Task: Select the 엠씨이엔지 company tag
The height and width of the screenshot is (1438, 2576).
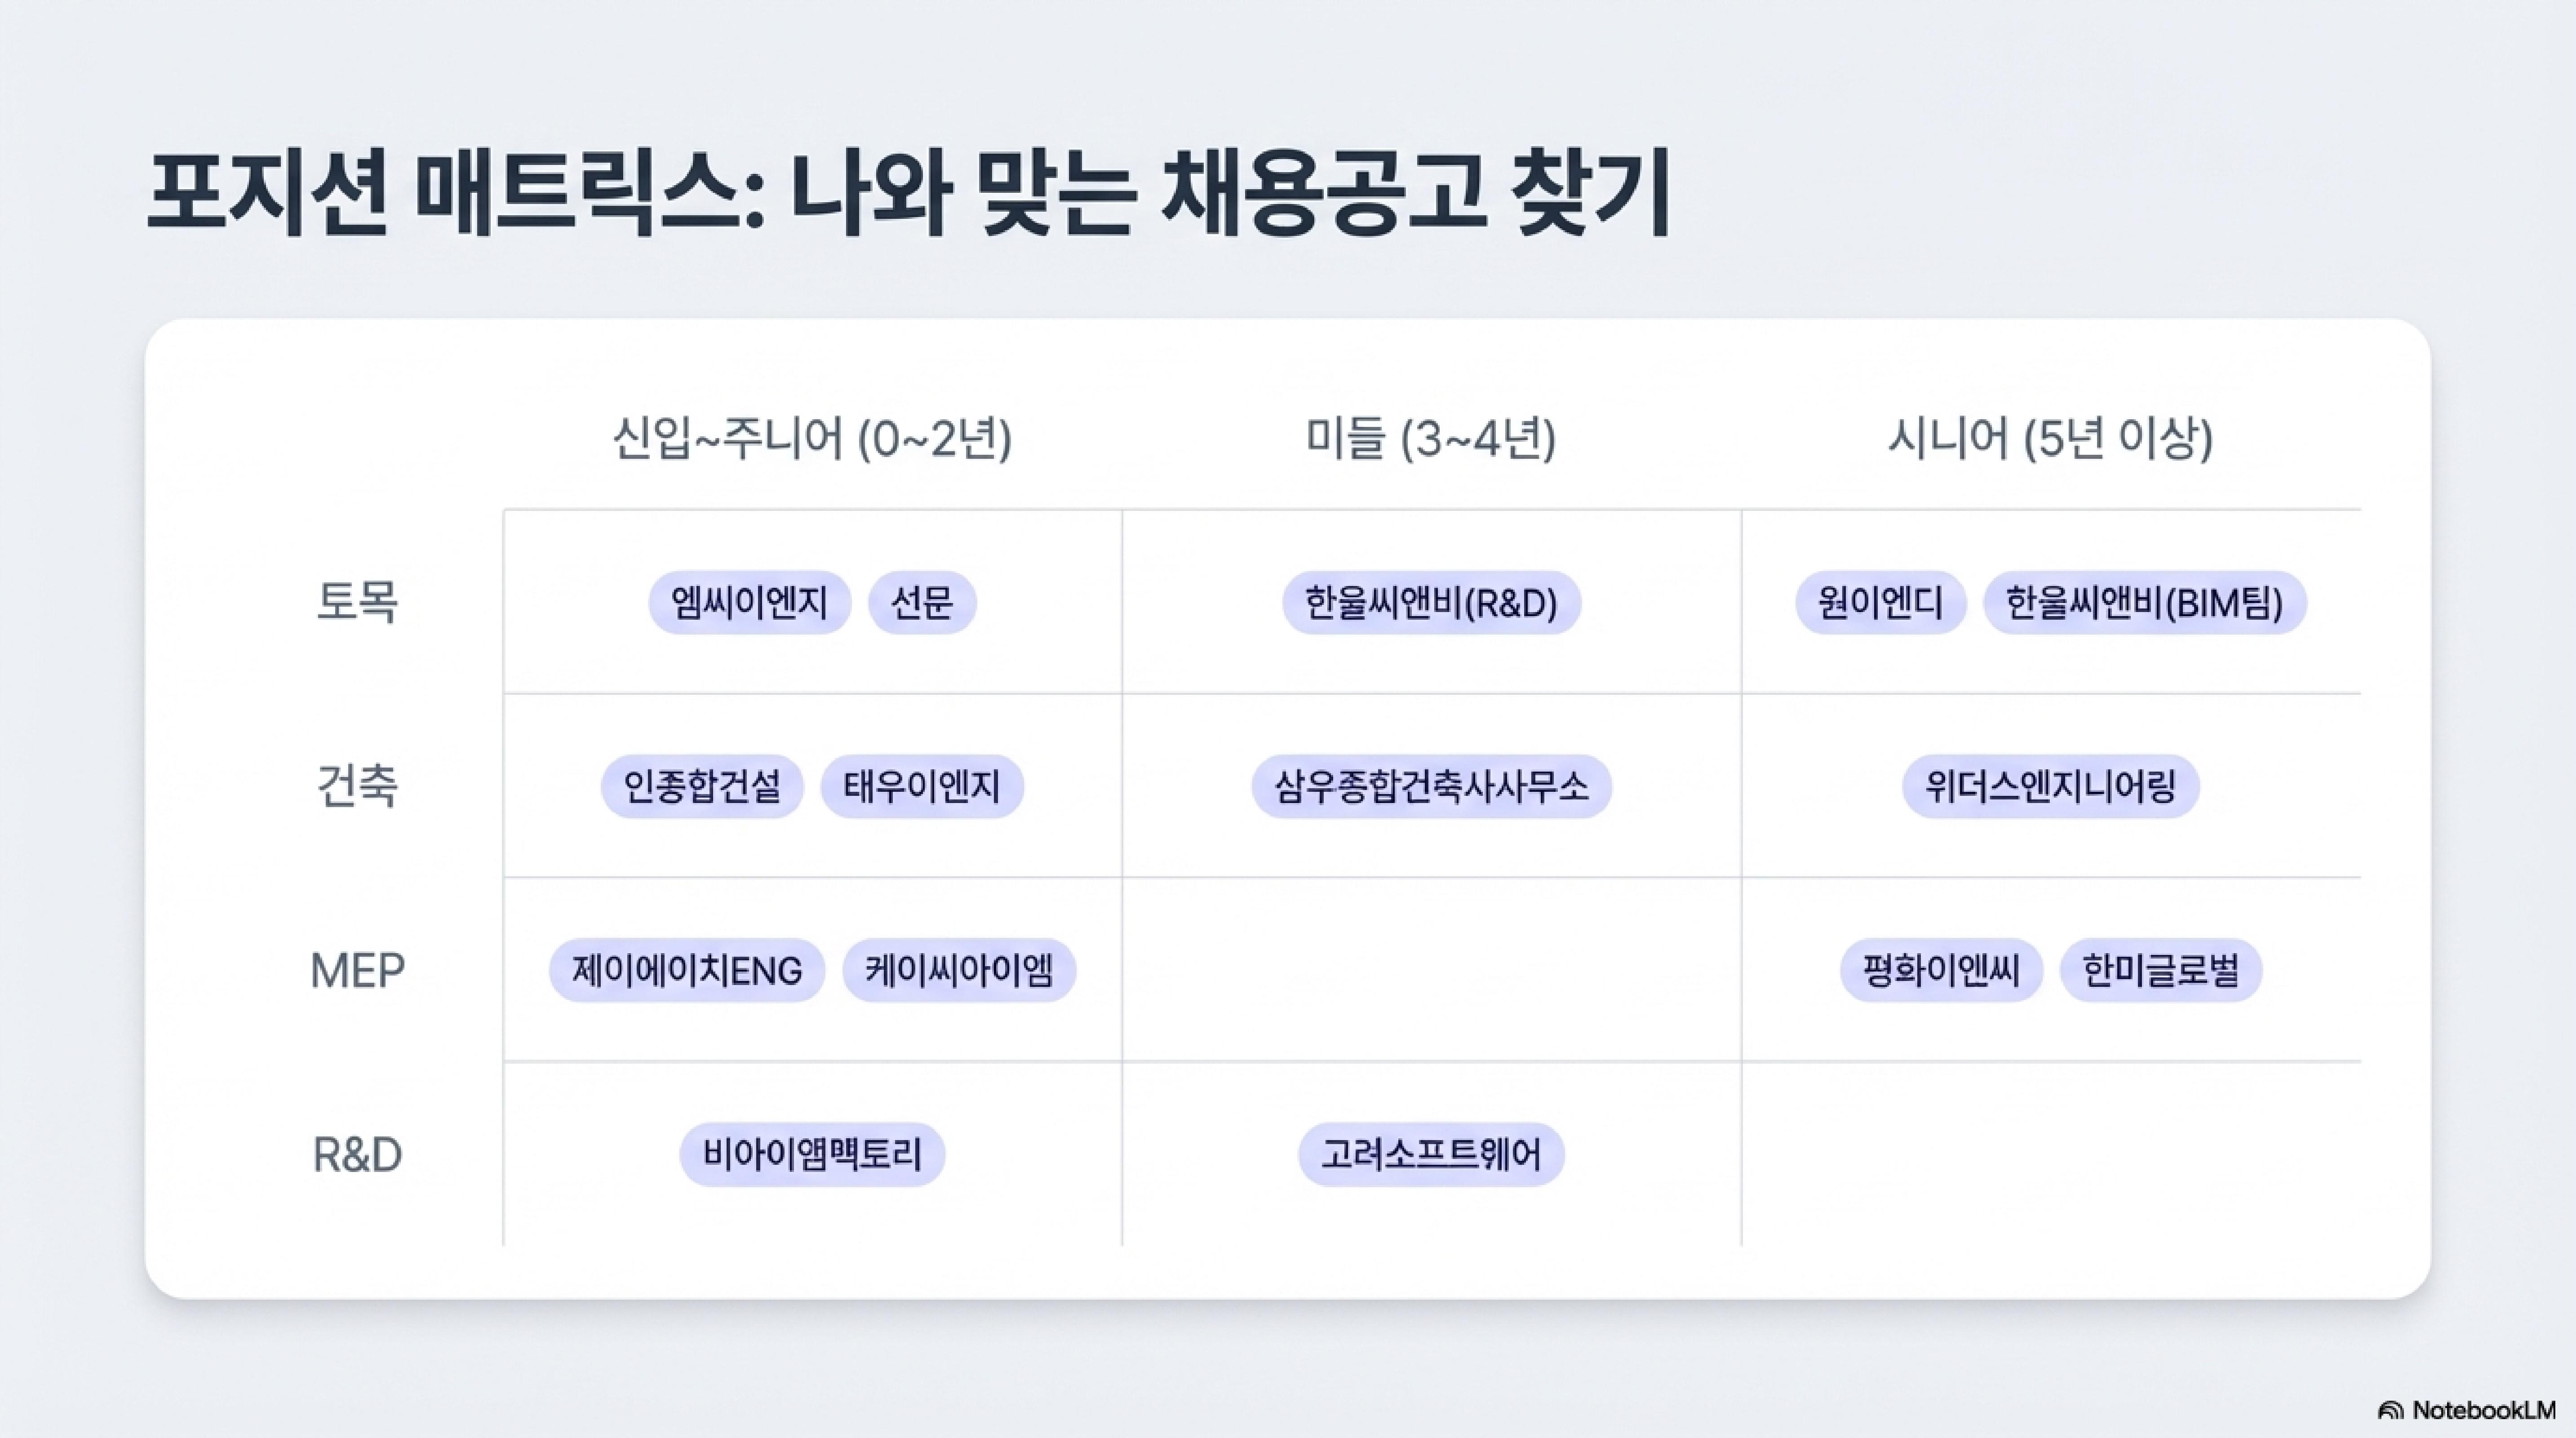Action: point(749,603)
